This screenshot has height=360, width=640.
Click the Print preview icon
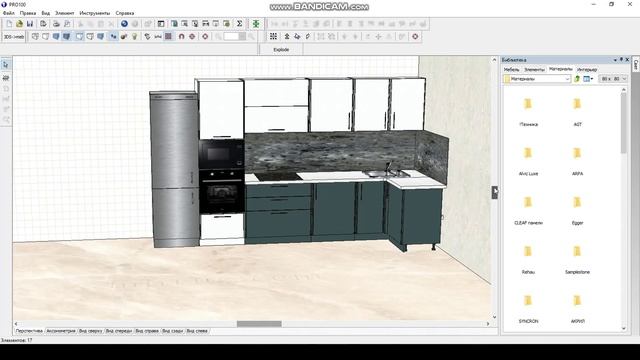67,24
